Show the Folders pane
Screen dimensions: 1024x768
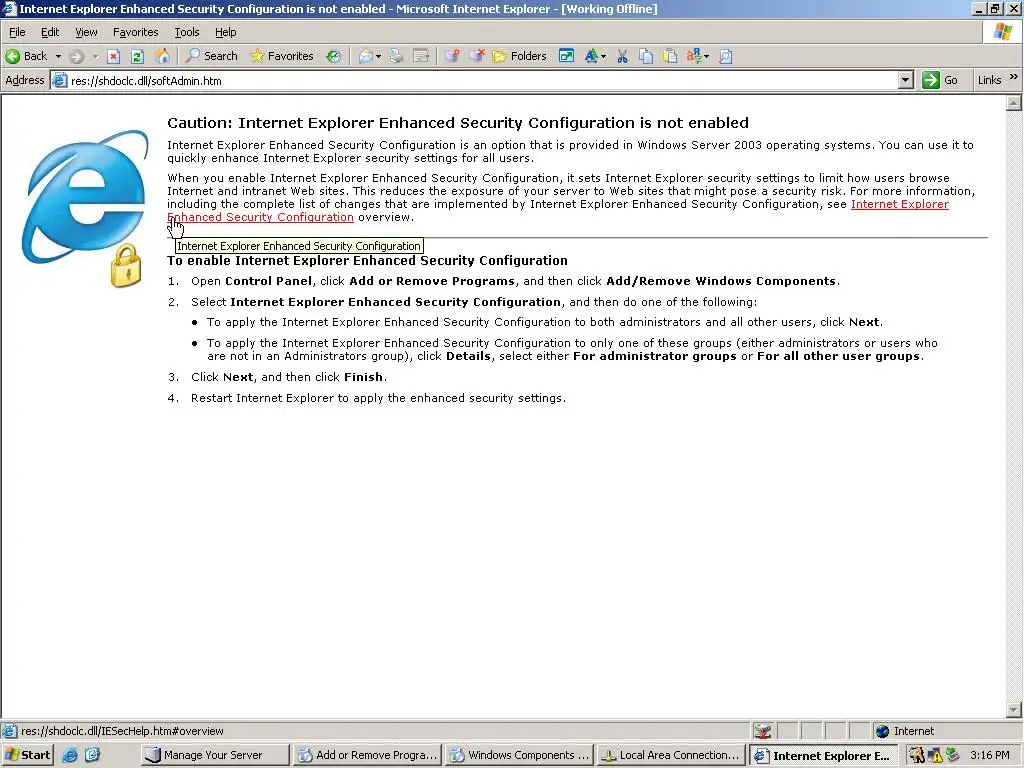click(519, 56)
